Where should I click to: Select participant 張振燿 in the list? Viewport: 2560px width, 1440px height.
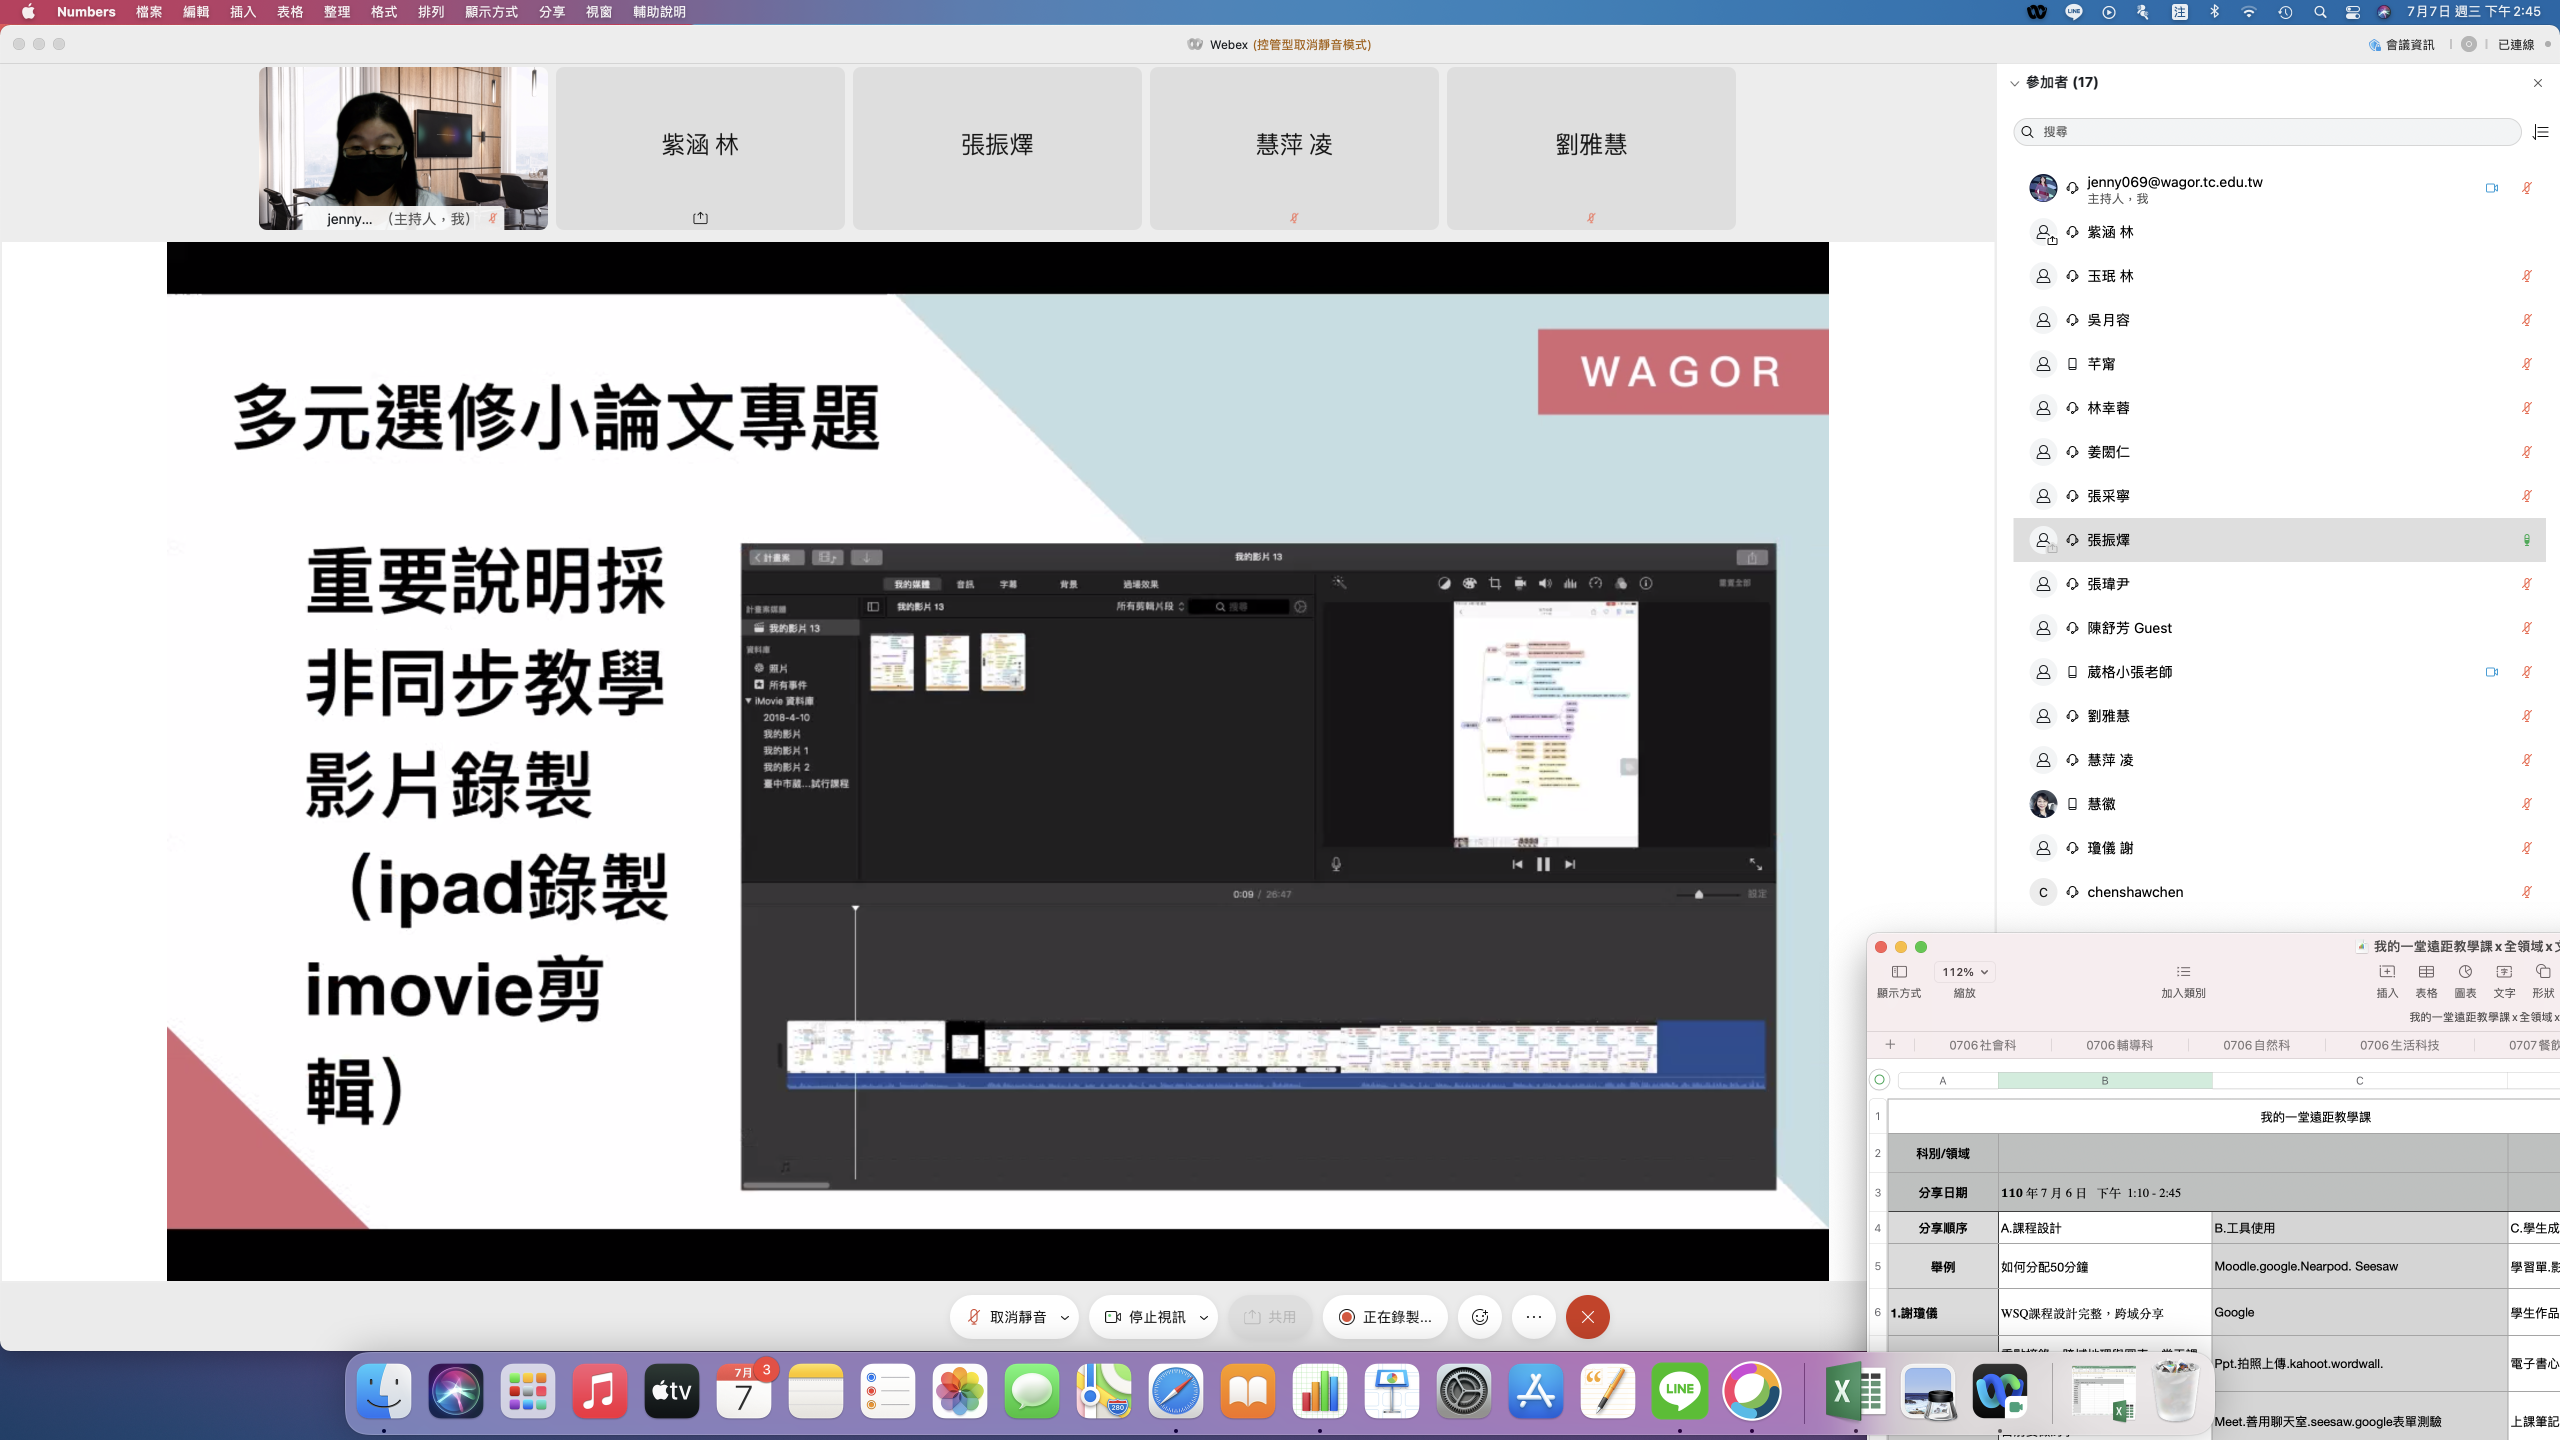coord(2108,540)
